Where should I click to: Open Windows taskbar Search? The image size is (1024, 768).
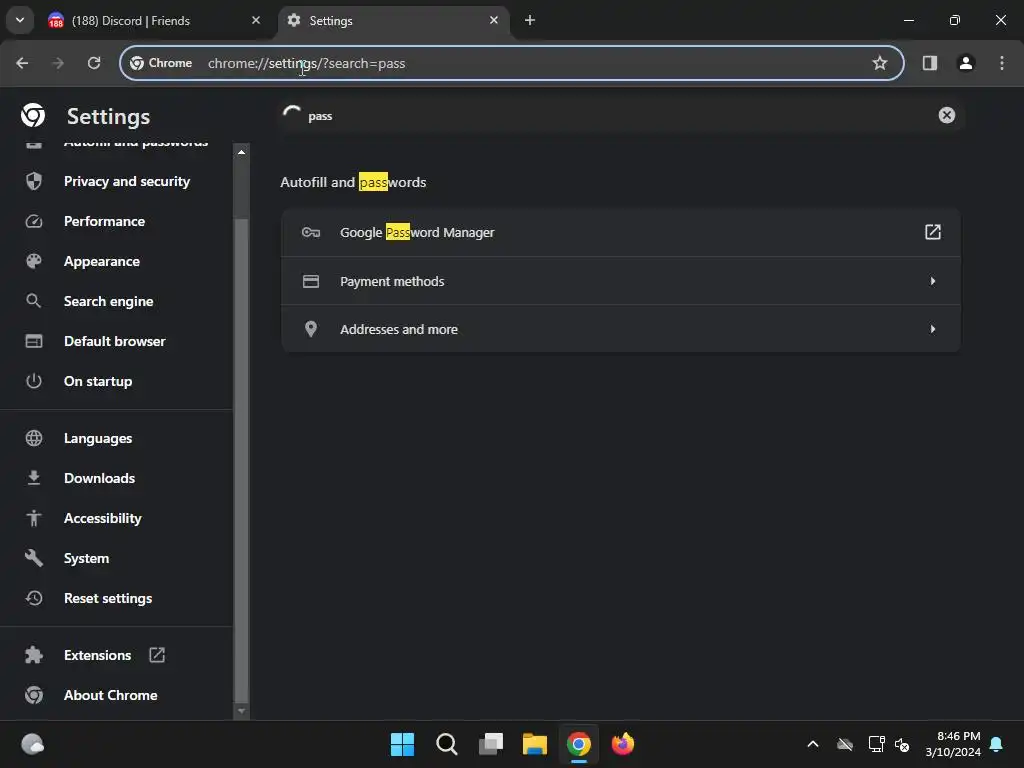(447, 744)
